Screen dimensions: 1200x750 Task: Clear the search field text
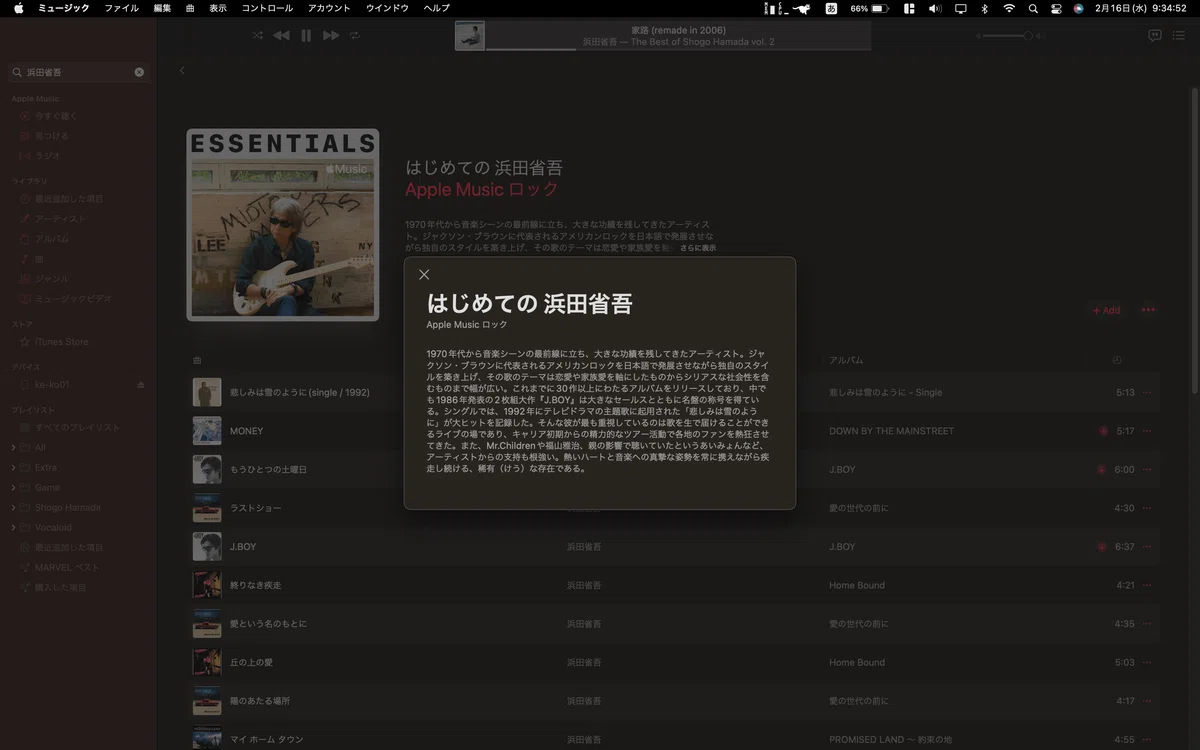pyautogui.click(x=139, y=72)
